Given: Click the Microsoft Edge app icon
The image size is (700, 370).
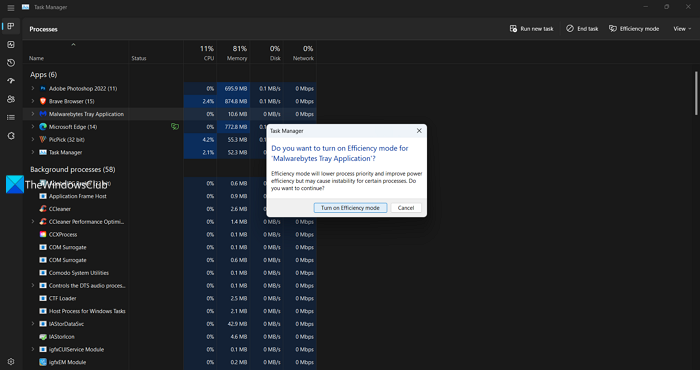Looking at the screenshot, I should point(43,127).
